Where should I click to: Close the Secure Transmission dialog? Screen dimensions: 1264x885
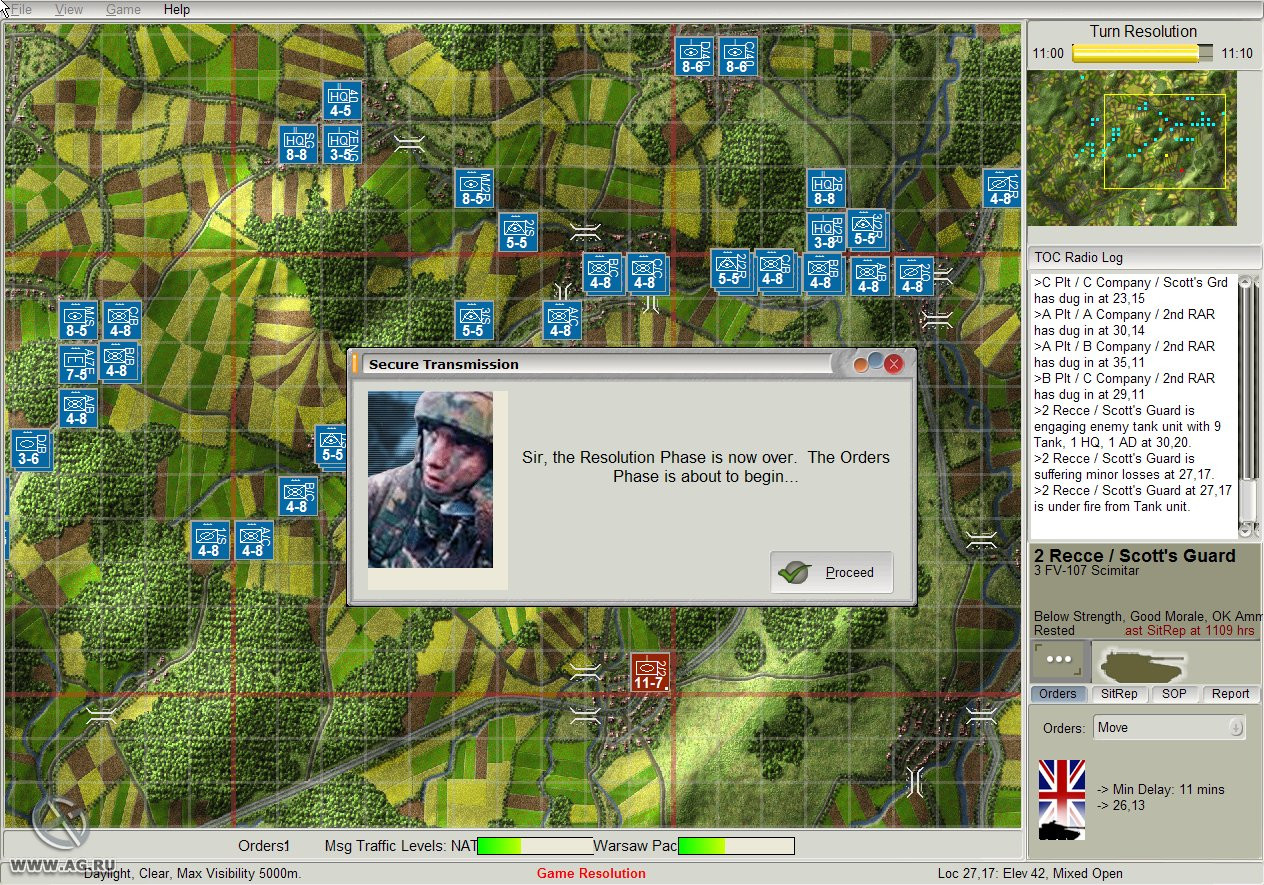click(x=894, y=364)
